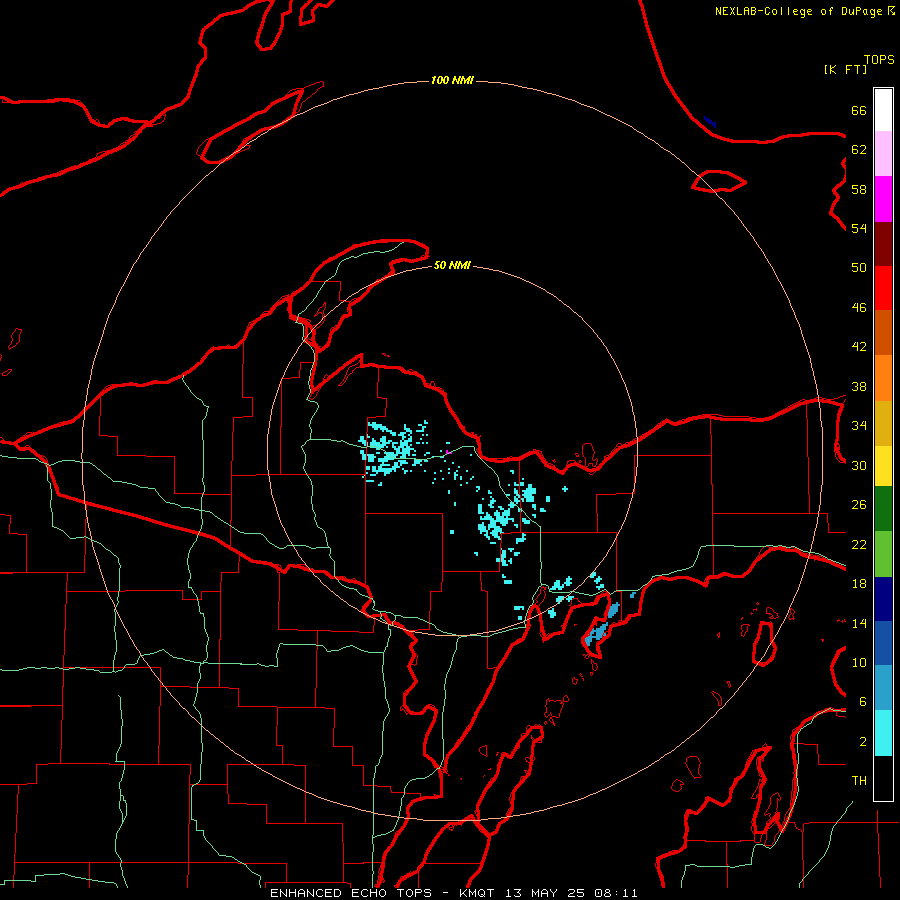The image size is (900, 900).
Task: Click the 100 NMI range ring label
Action: tap(452, 80)
